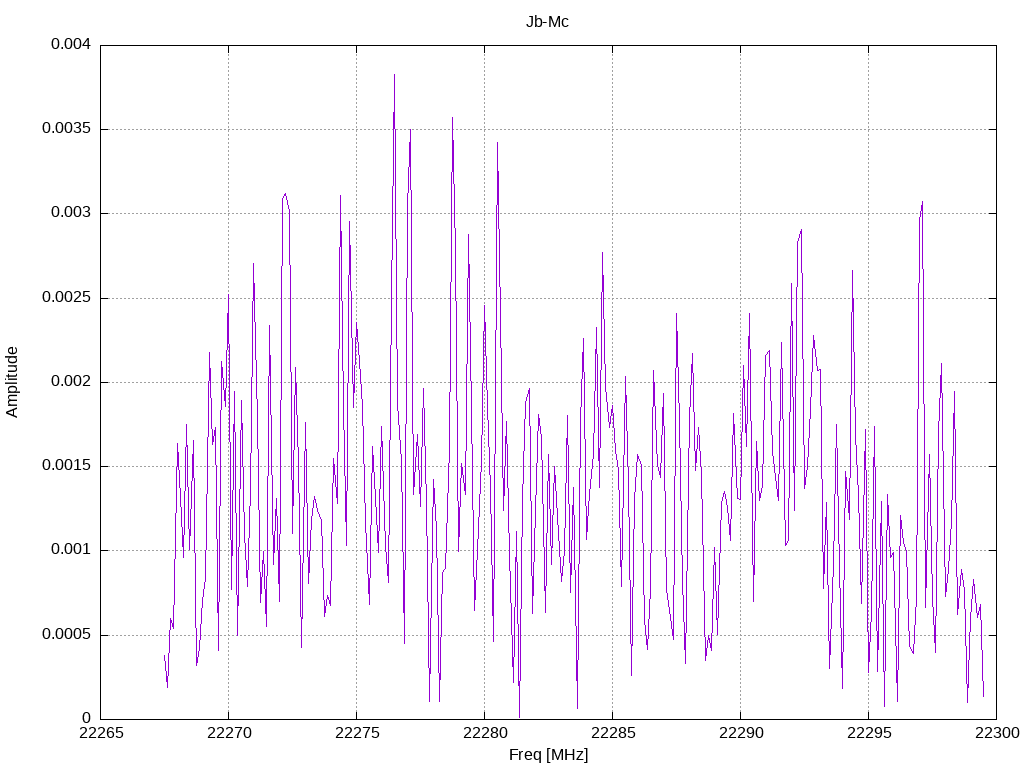Click the highest spectrum peak near 22276.5 MHz
Viewport: 1024px width, 768px height.
tap(394, 75)
